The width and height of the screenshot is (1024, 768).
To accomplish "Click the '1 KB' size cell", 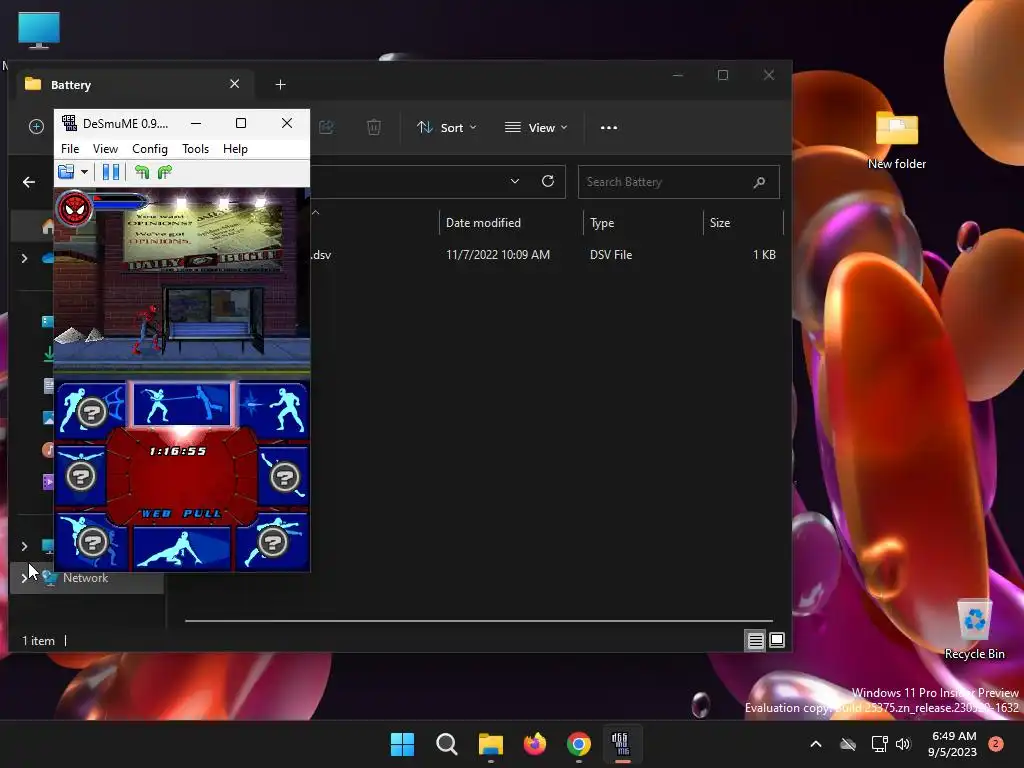I will (x=764, y=255).
